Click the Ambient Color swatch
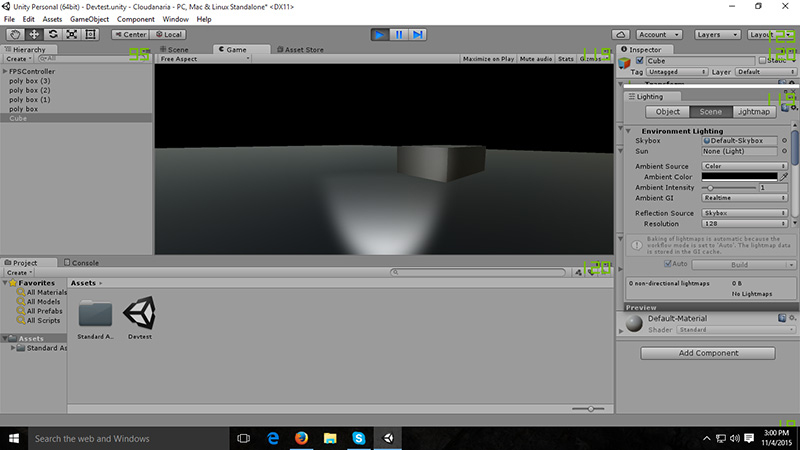The height and width of the screenshot is (450, 800). point(739,177)
